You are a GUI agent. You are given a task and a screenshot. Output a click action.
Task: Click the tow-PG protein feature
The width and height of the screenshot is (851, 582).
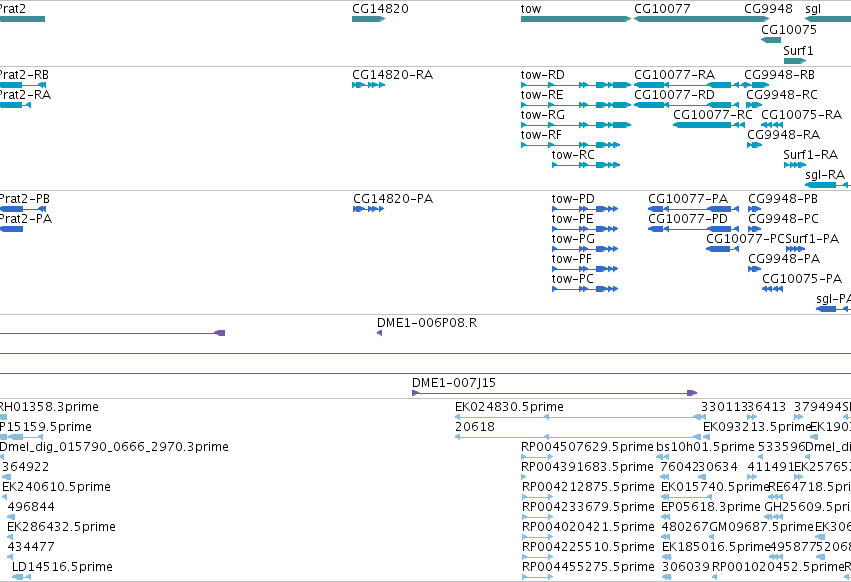pyautogui.click(x=585, y=249)
